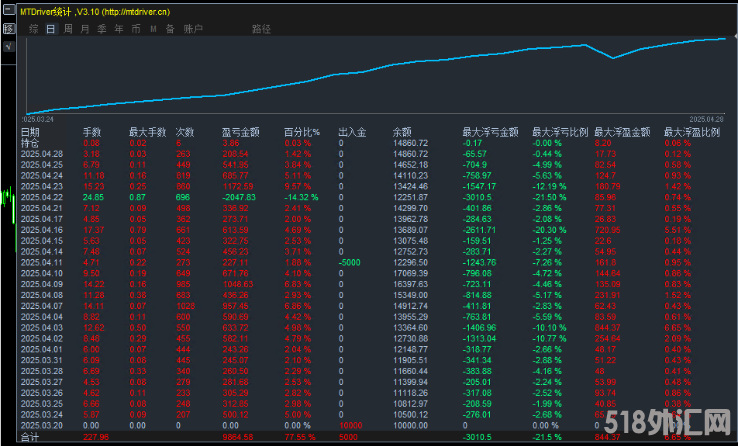
Task: Select the 2025.04.03 date row
Action: tap(42, 327)
